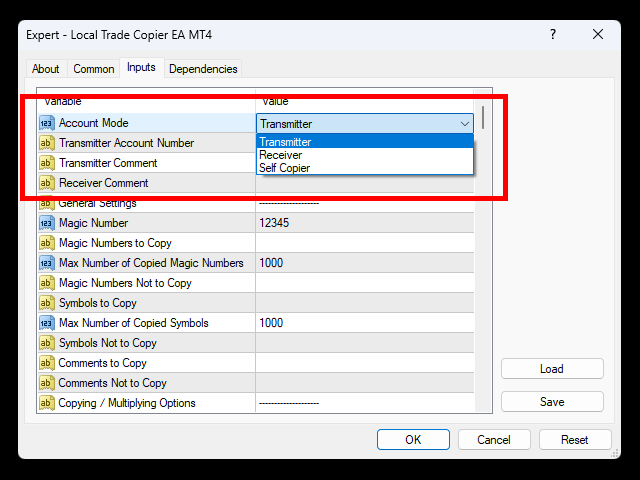
Task: Close the Expert dialog window
Action: [598, 34]
